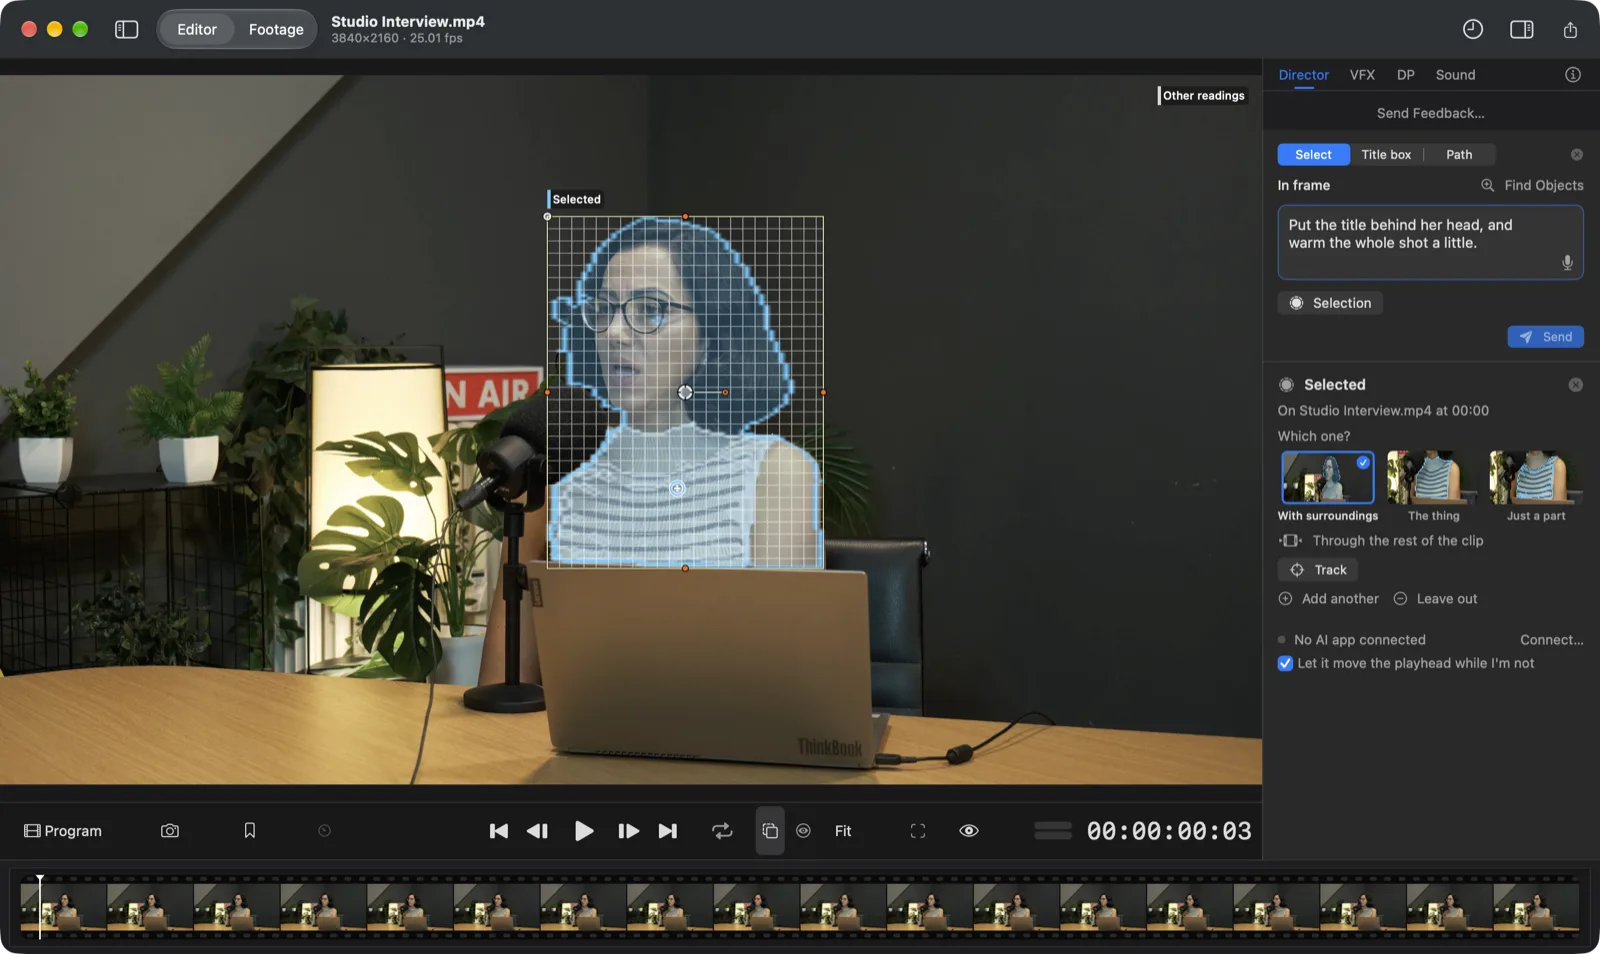Click the info icon in panel header
Screen dimensions: 1600x954
click(1572, 75)
